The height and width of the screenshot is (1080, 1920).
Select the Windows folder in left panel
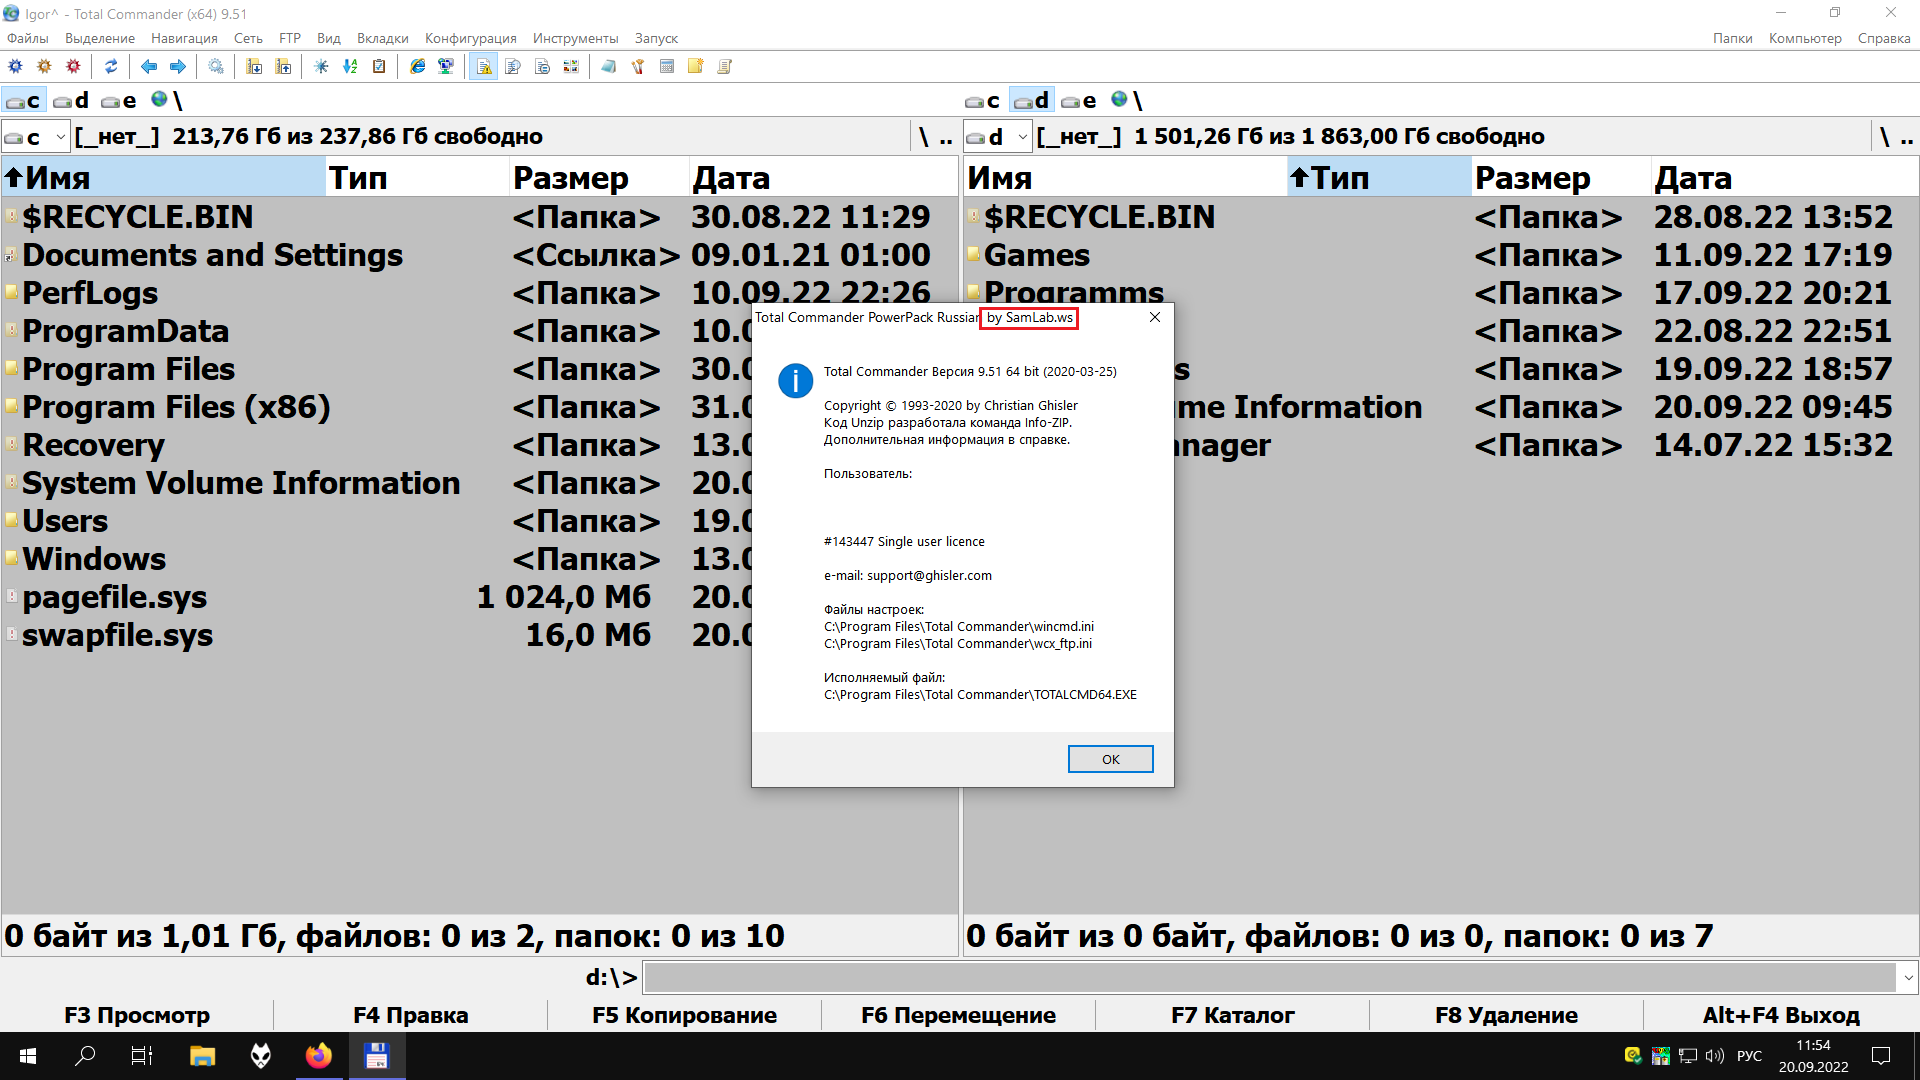point(379,559)
